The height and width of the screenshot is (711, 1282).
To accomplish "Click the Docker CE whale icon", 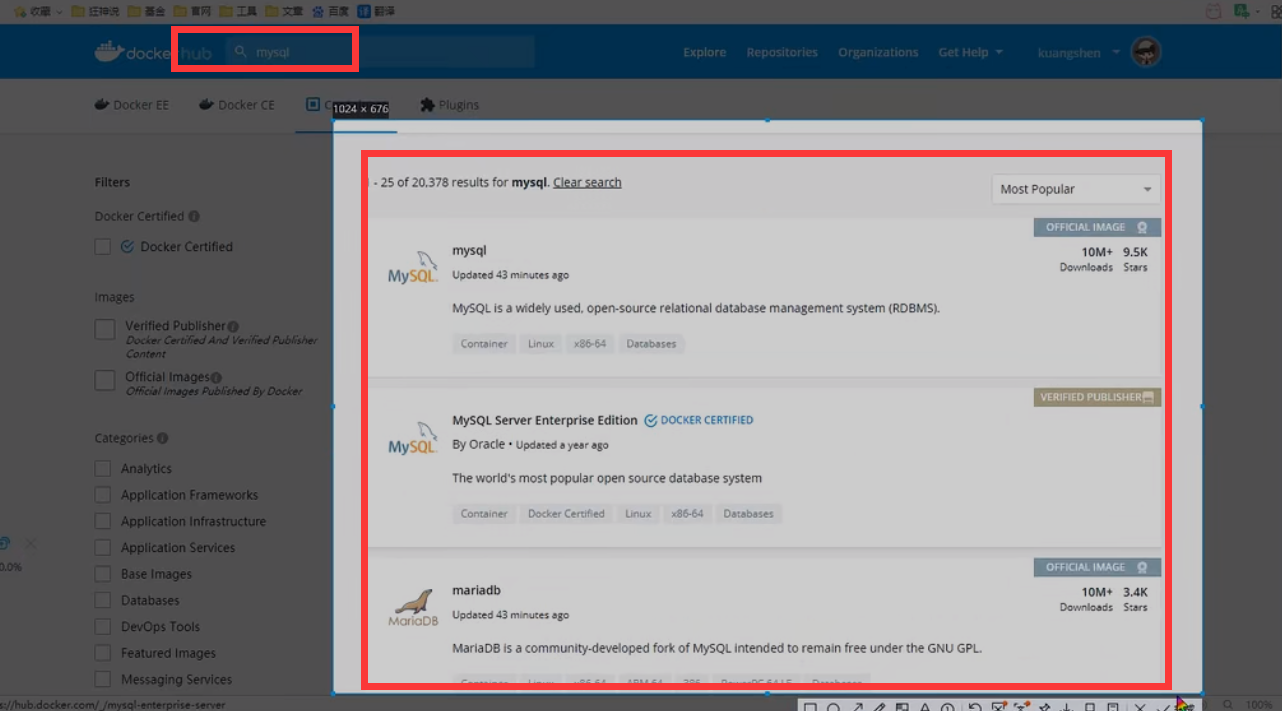I will click(x=206, y=104).
